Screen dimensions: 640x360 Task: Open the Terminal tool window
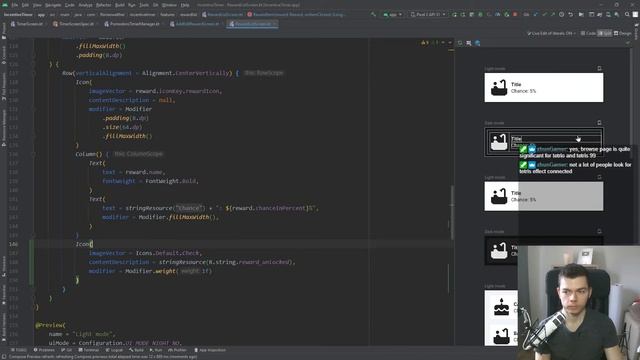(89, 350)
